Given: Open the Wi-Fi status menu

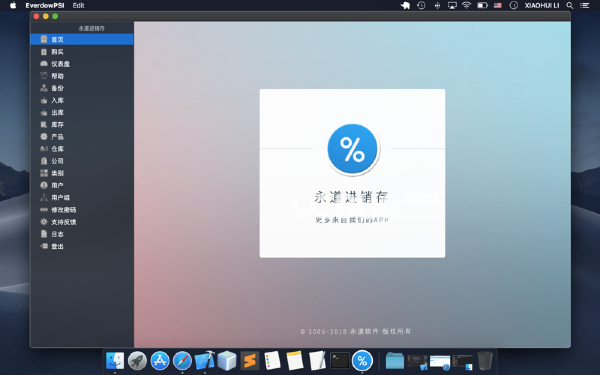Looking at the screenshot, I should (466, 5).
